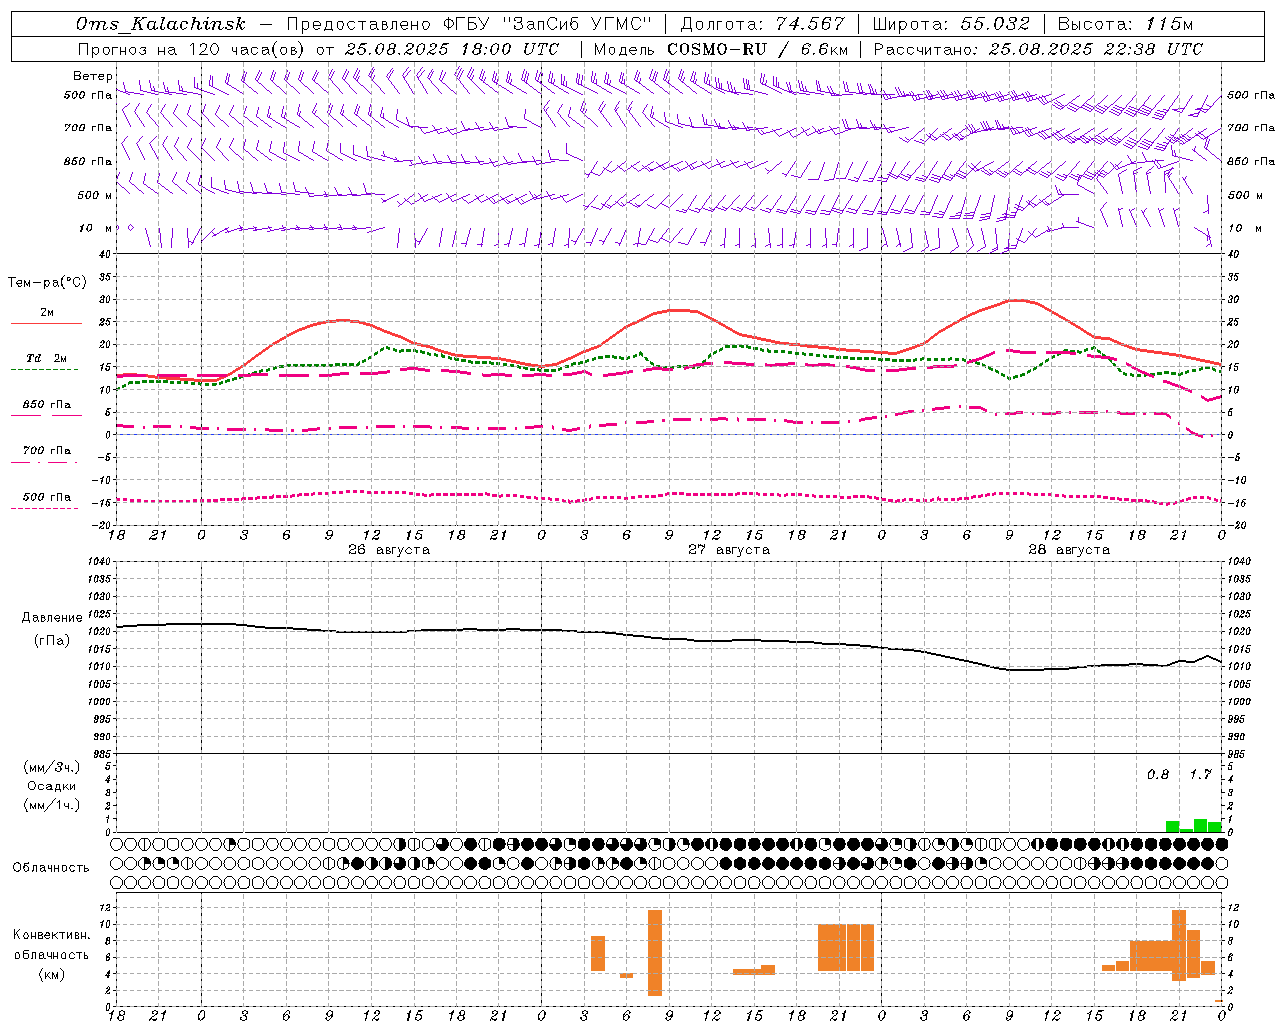Click the 'Давление' pressure panel label
The width and height of the screenshot is (1280, 1024).
click(x=52, y=618)
